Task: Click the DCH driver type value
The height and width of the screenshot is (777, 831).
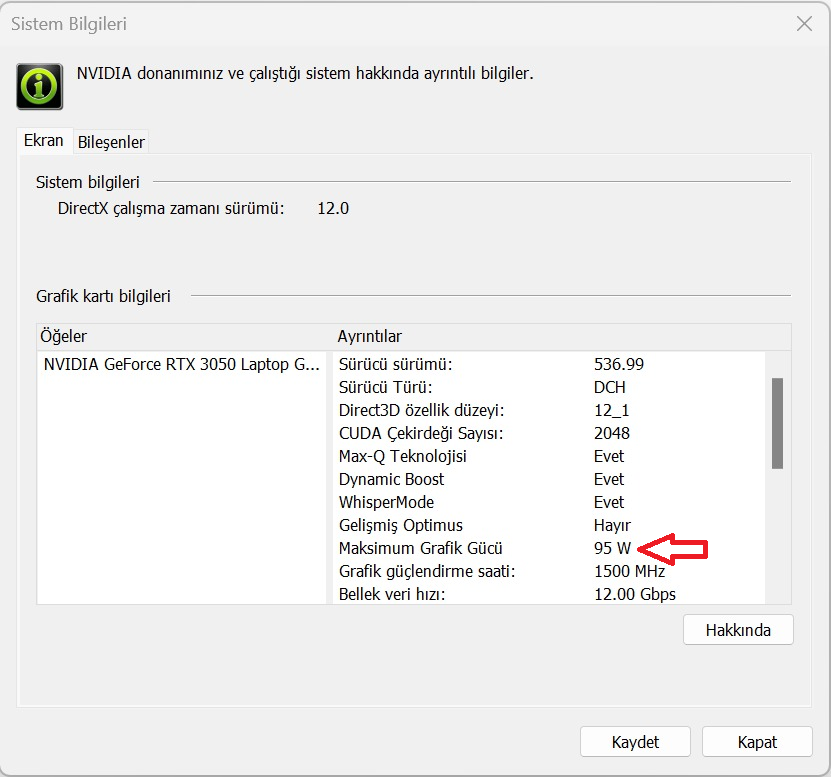Action: (609, 387)
